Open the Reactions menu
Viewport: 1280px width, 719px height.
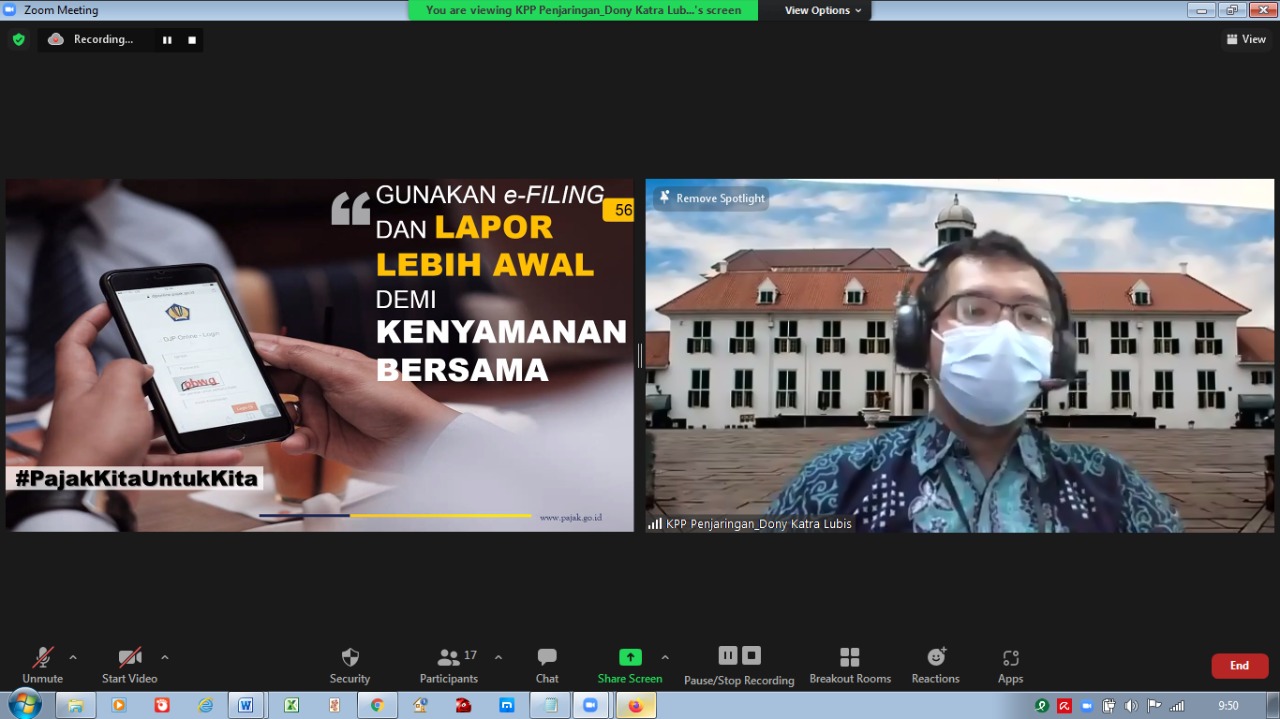[935, 665]
